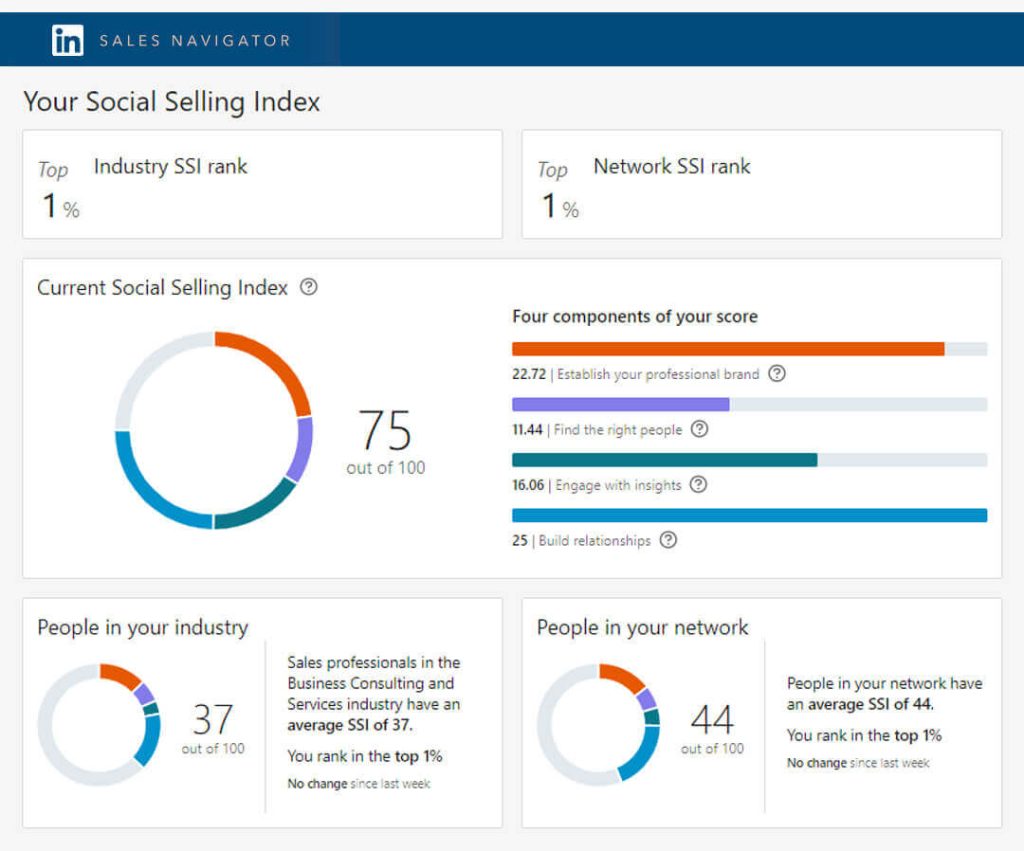Click help icon beside Engage with insights

pos(698,485)
